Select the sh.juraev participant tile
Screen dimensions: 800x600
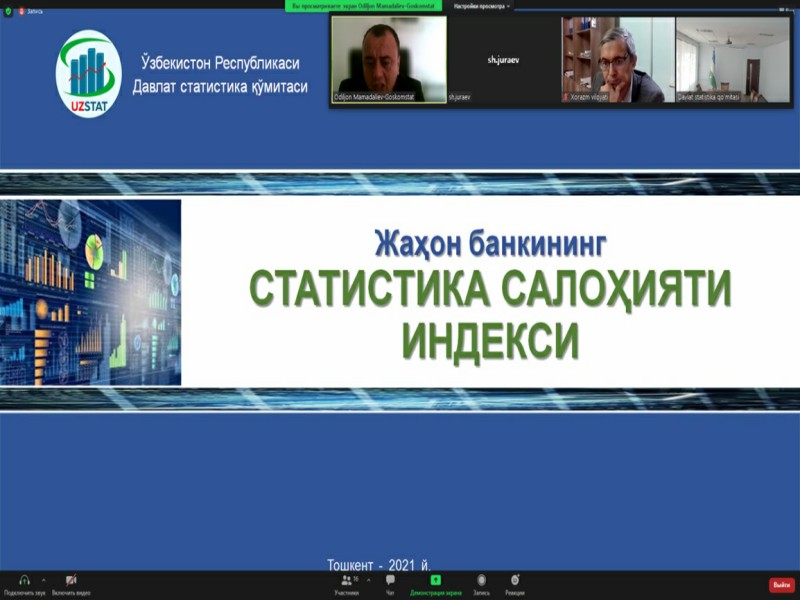(503, 59)
